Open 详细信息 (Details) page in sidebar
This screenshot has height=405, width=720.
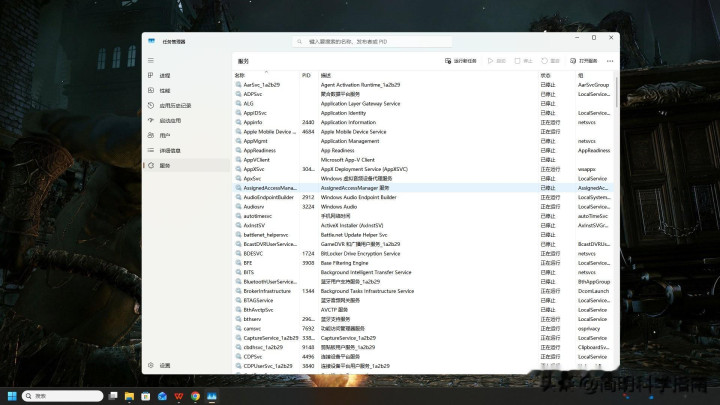[x=170, y=151]
